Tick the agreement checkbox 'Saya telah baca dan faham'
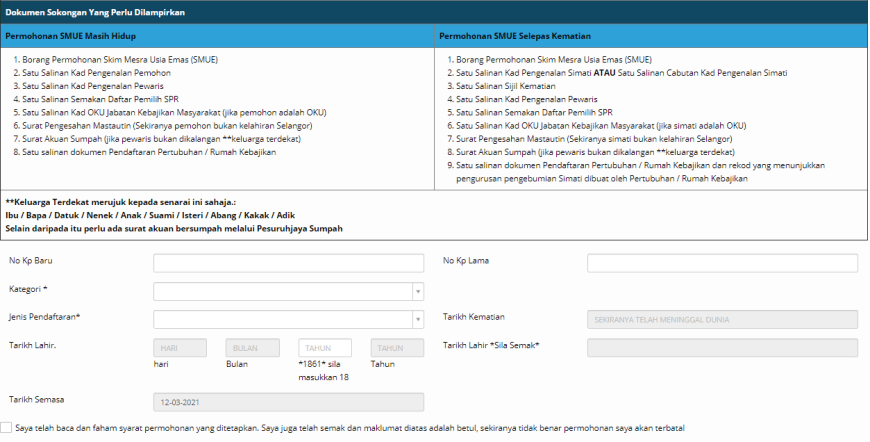Screen dimensions: 870x442 (x=7, y=428)
